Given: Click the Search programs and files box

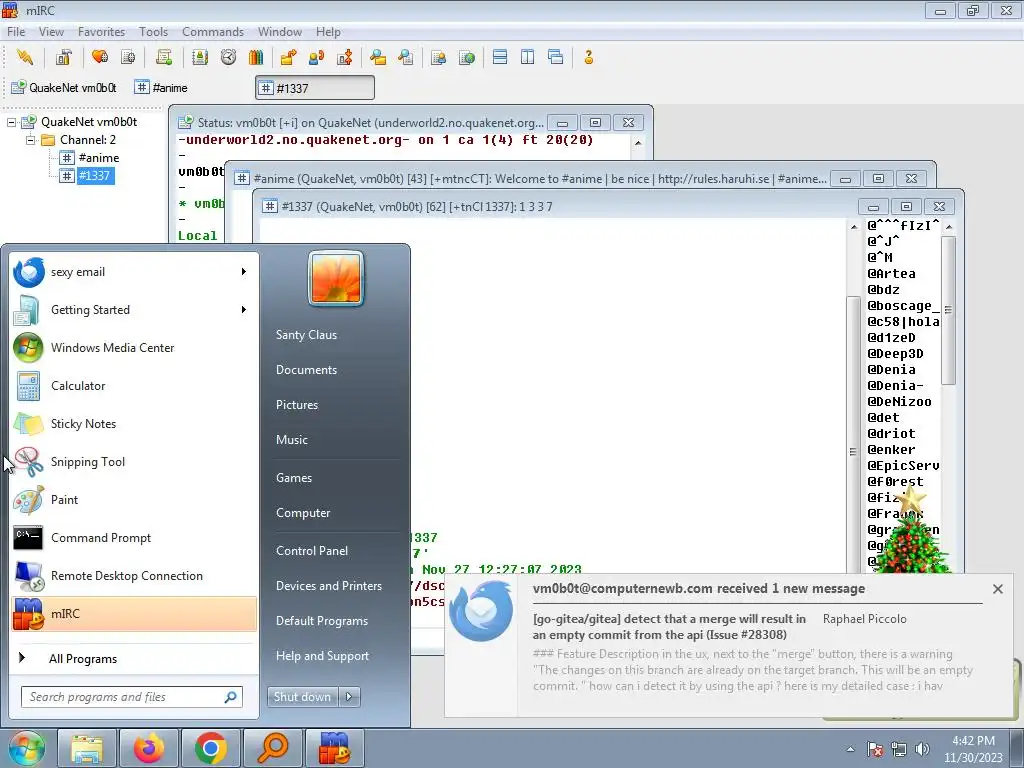Looking at the screenshot, I should click(x=131, y=697).
